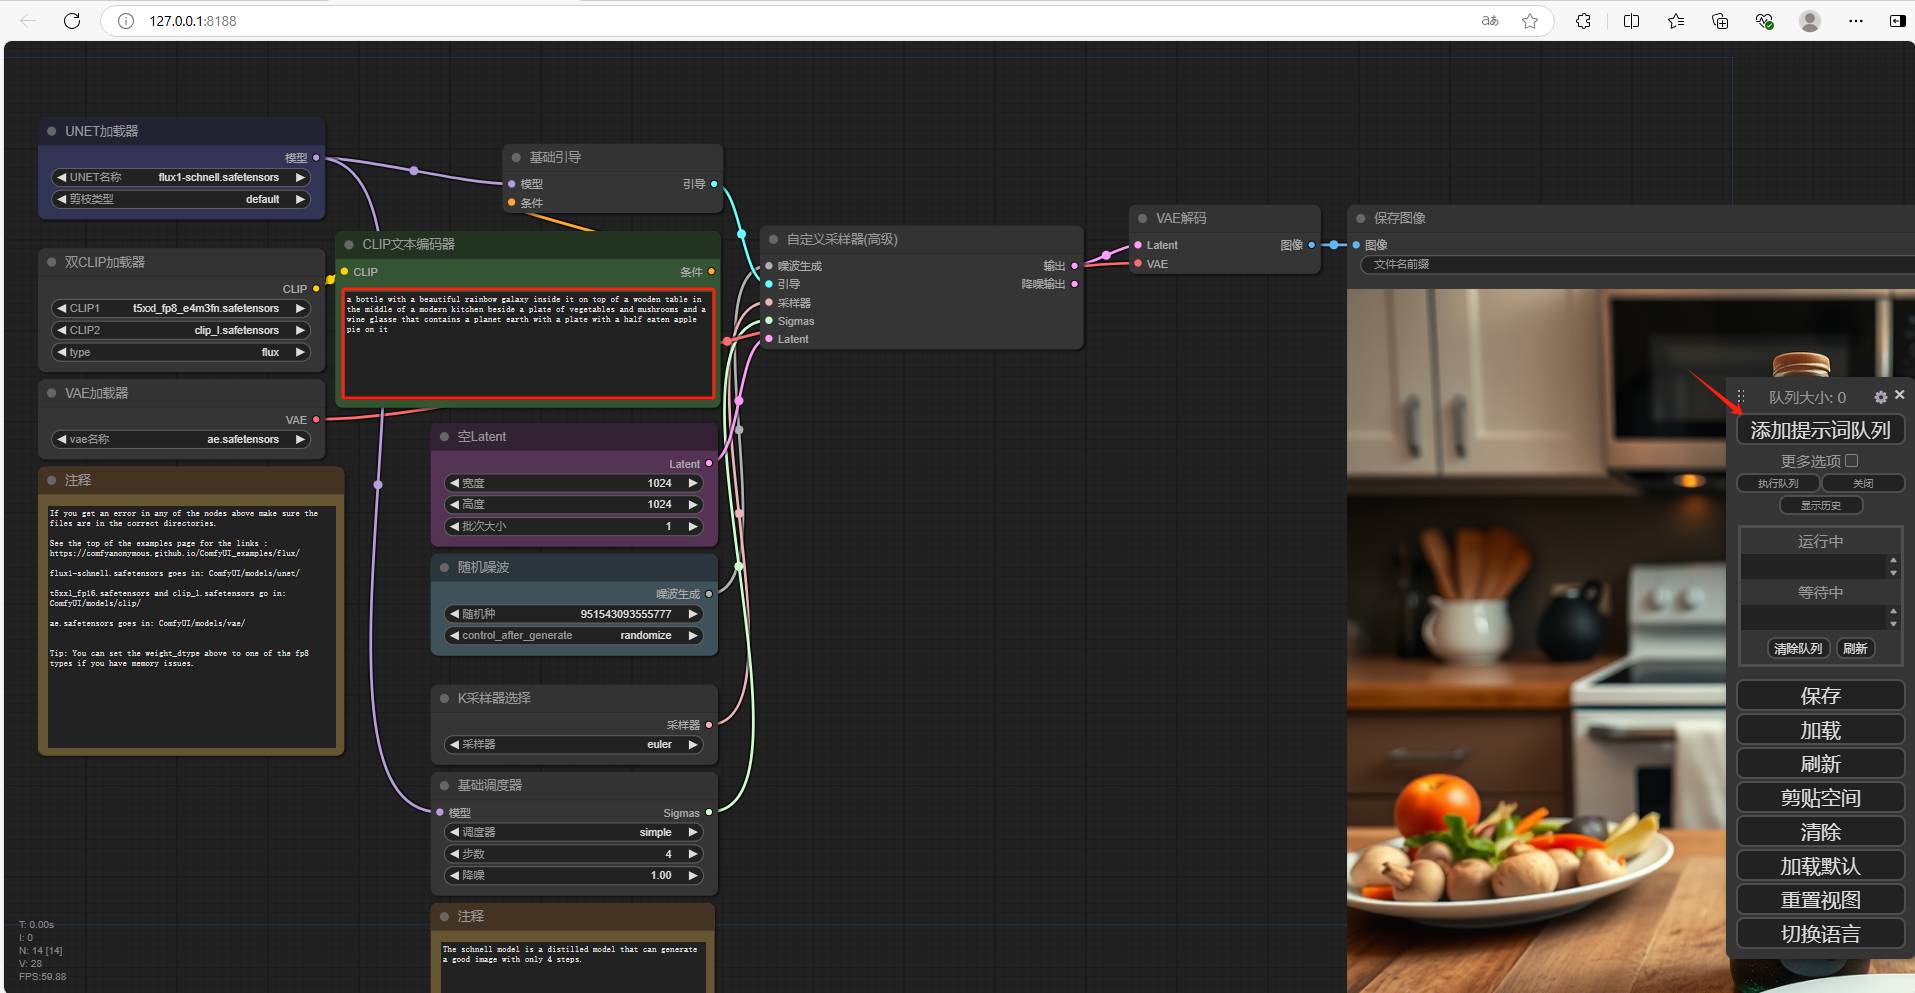Toggle the 更多选项 checkbox
Viewport: 1915px width, 993px height.
[x=1852, y=461]
